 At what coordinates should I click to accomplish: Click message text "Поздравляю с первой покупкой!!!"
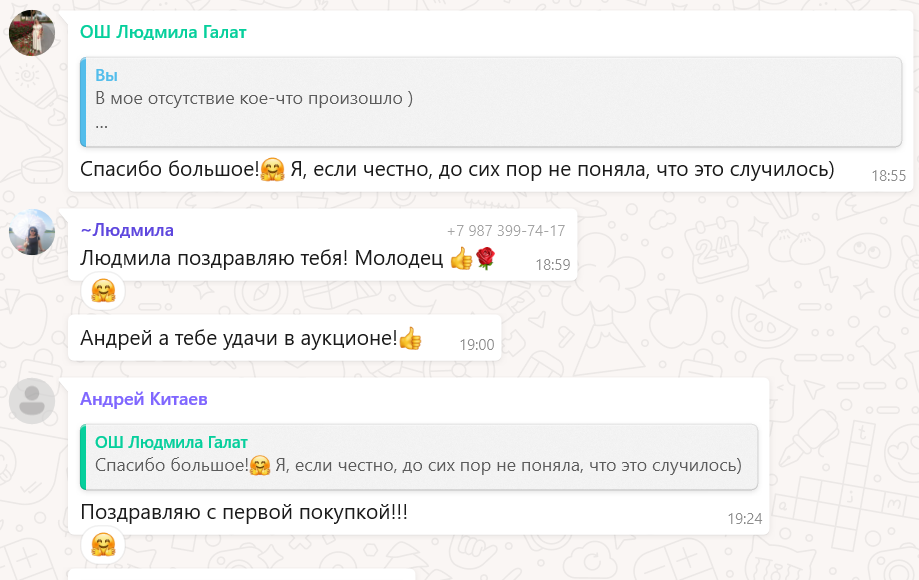(x=244, y=512)
